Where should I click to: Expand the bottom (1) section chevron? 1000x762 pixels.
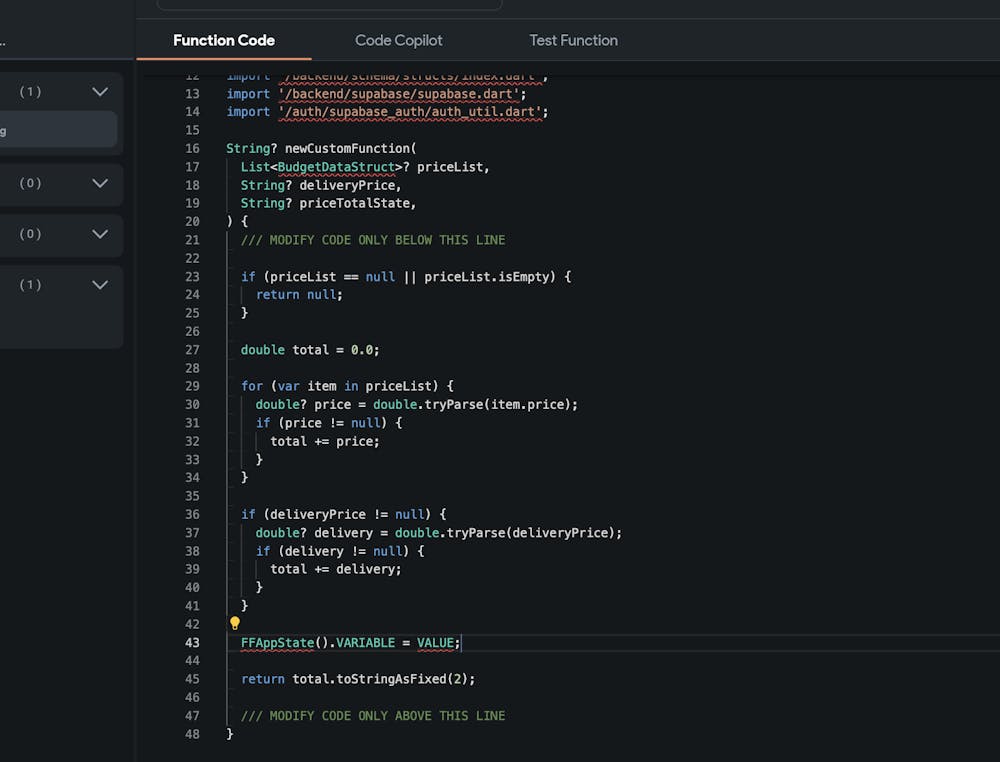tap(100, 285)
